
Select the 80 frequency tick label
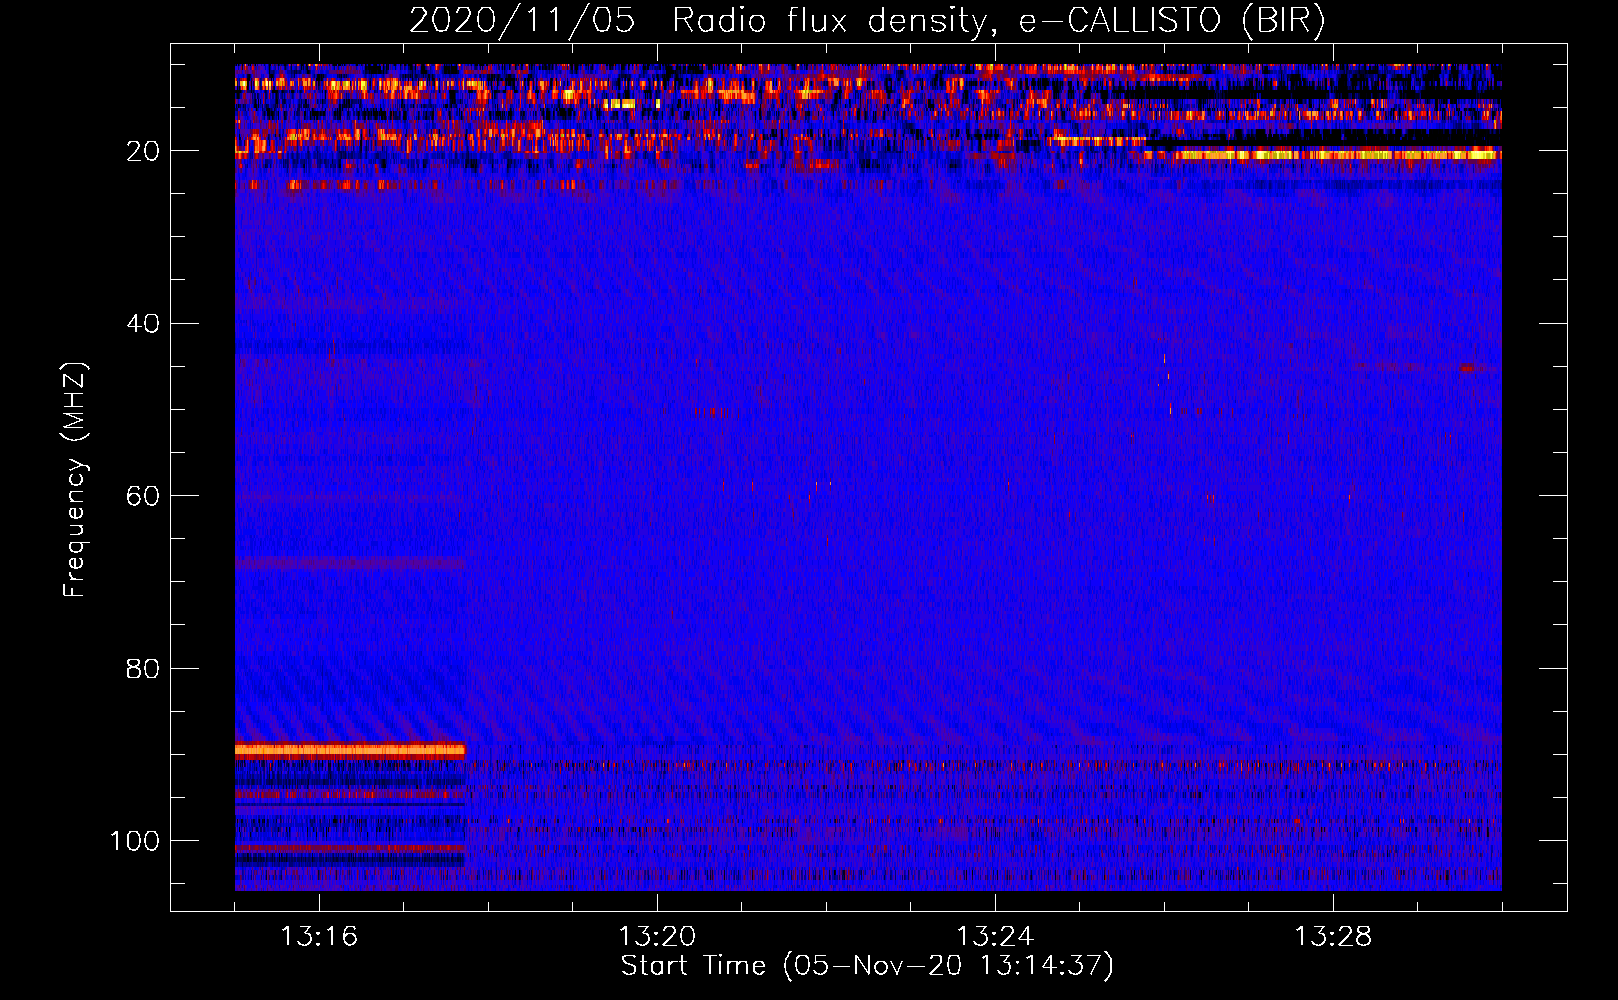(144, 669)
